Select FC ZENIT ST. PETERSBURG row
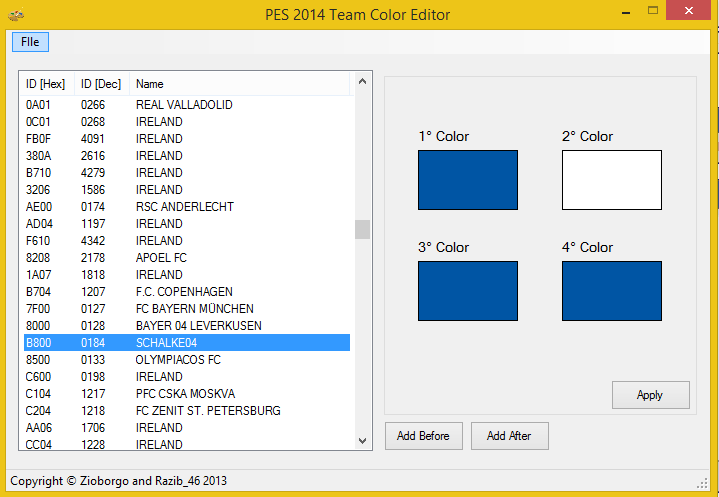Image resolution: width=719 pixels, height=497 pixels. pos(208,411)
